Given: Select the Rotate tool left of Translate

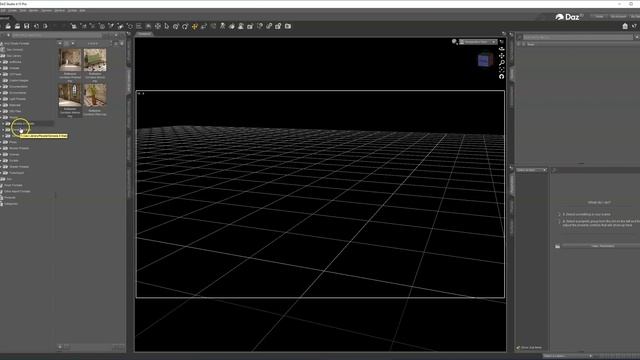Looking at the screenshot, I should coord(185,26).
